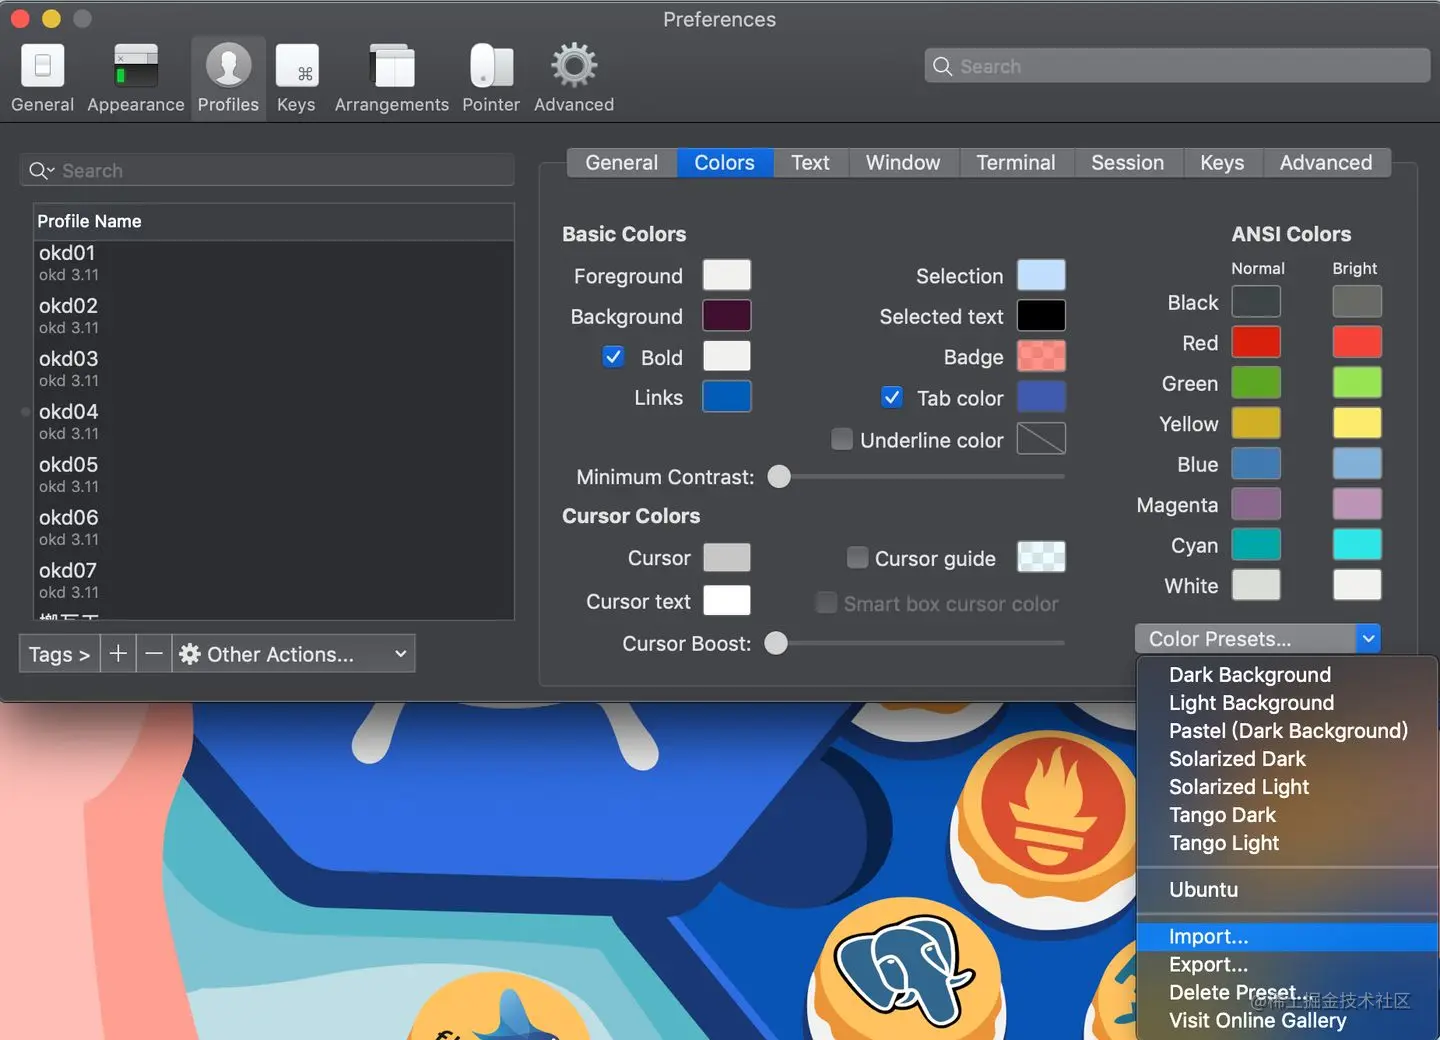Open the Selected text color swatch
The height and width of the screenshot is (1040, 1440).
coord(1041,315)
